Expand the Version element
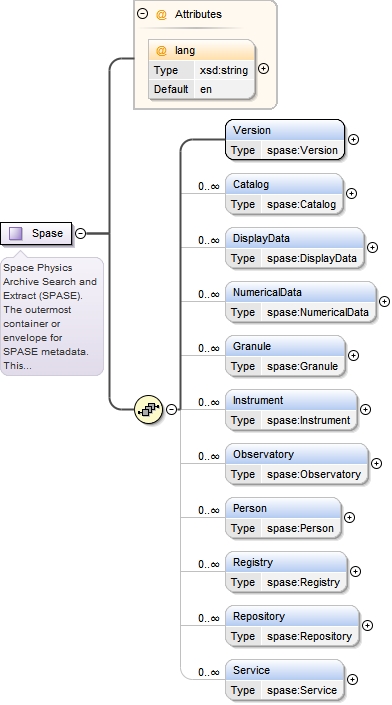Screen dimensions: 392x705 (x=354, y=140)
